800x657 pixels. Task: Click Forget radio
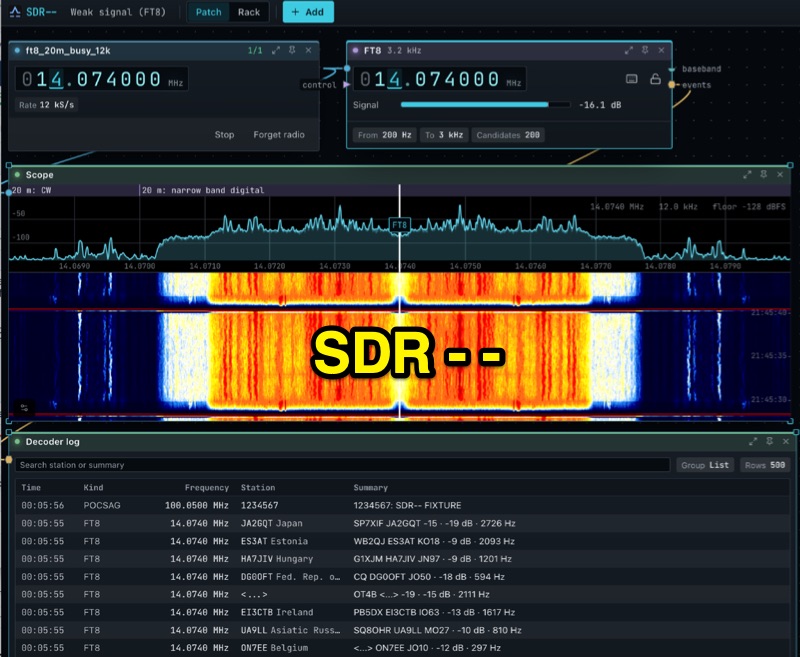(279, 135)
